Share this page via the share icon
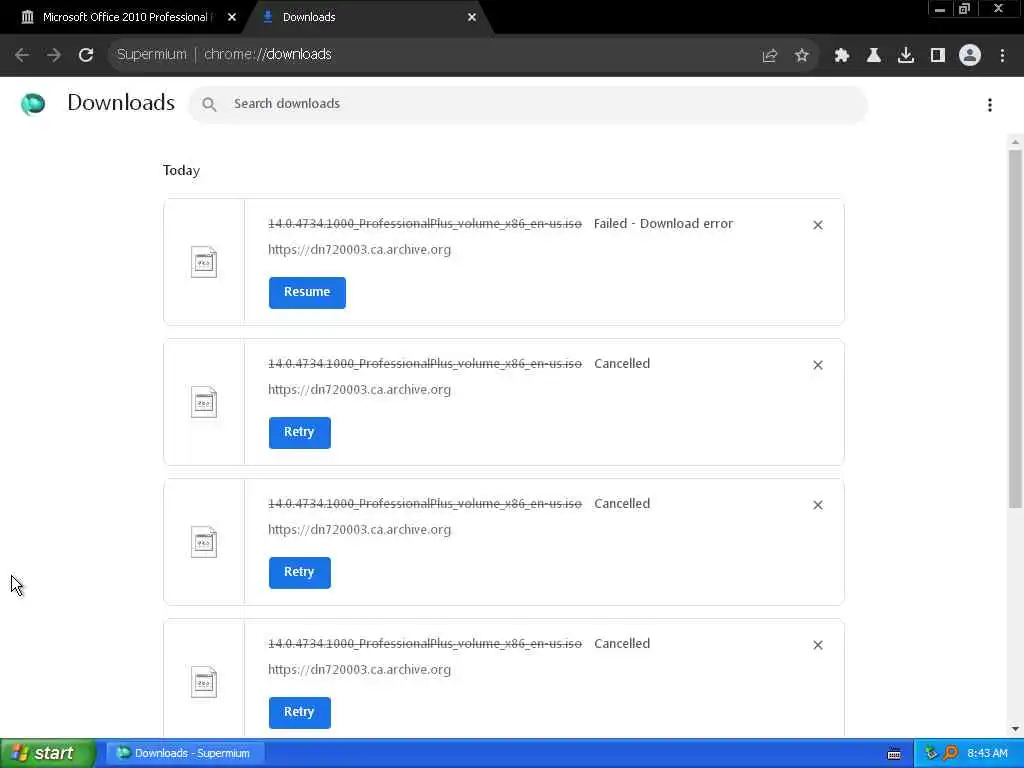Screen dimensions: 1024x768 [x=770, y=56]
